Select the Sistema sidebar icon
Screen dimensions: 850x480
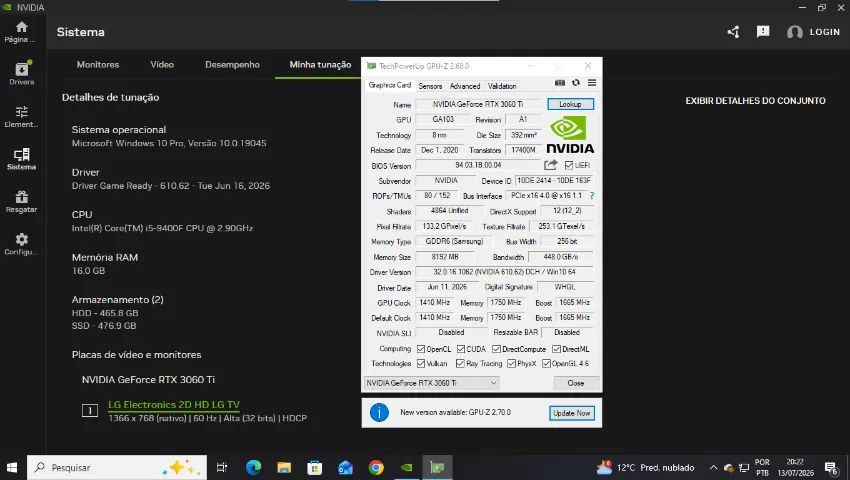click(x=22, y=155)
